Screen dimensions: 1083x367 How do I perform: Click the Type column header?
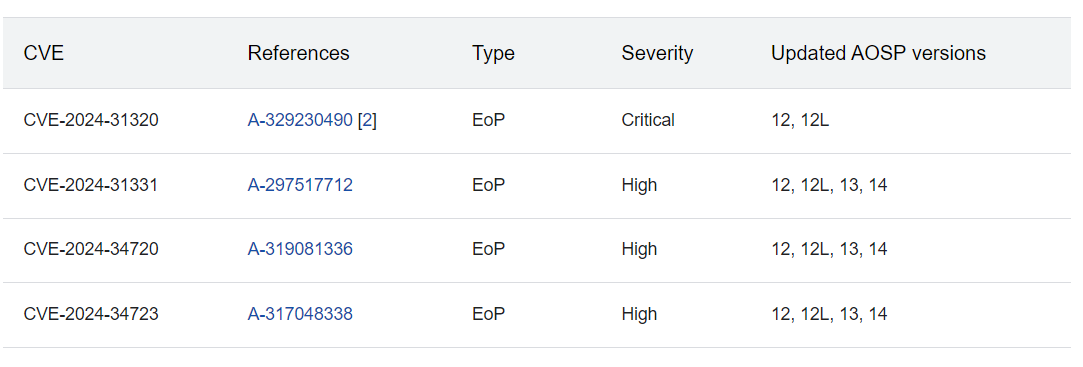pos(493,53)
